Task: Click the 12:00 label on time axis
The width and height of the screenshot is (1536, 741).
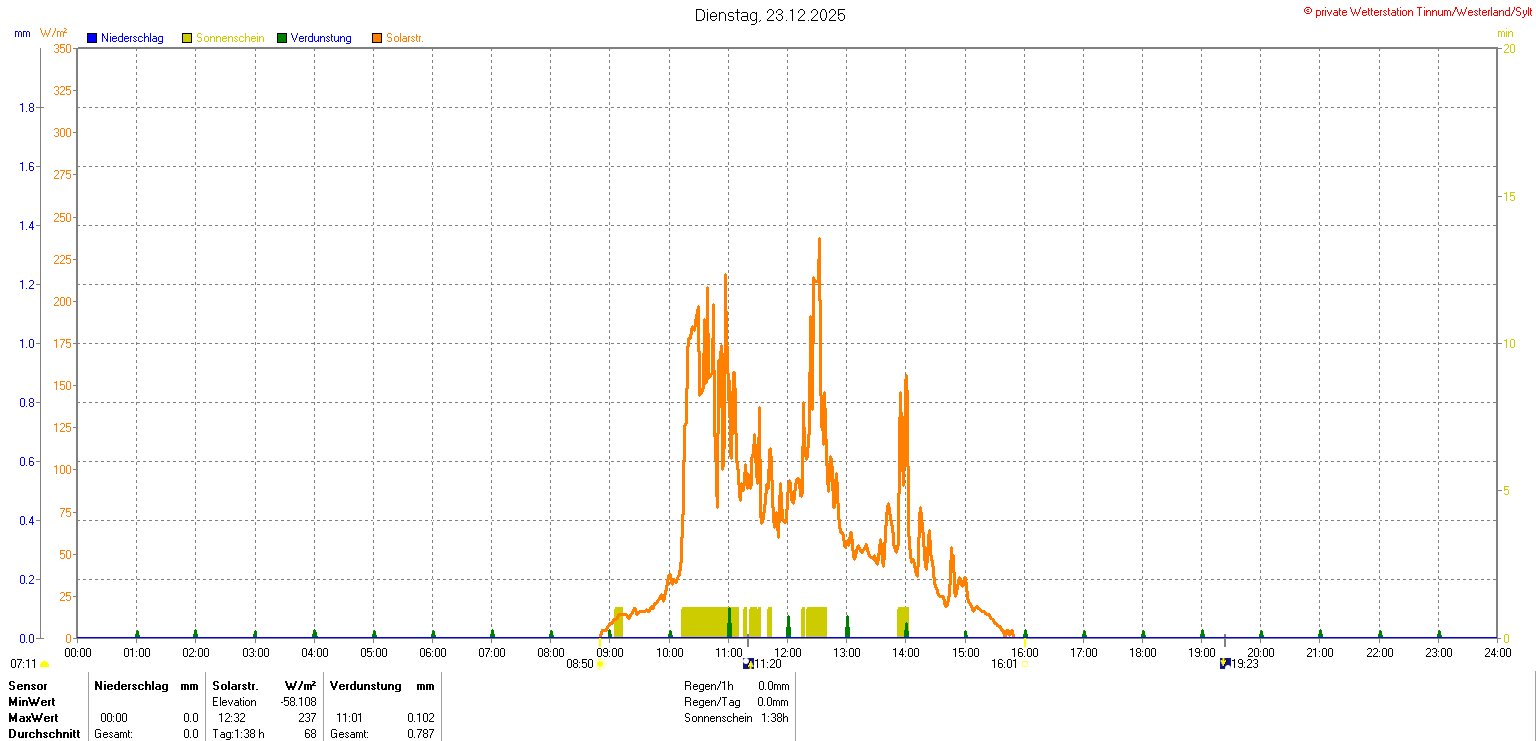Action: [x=788, y=653]
